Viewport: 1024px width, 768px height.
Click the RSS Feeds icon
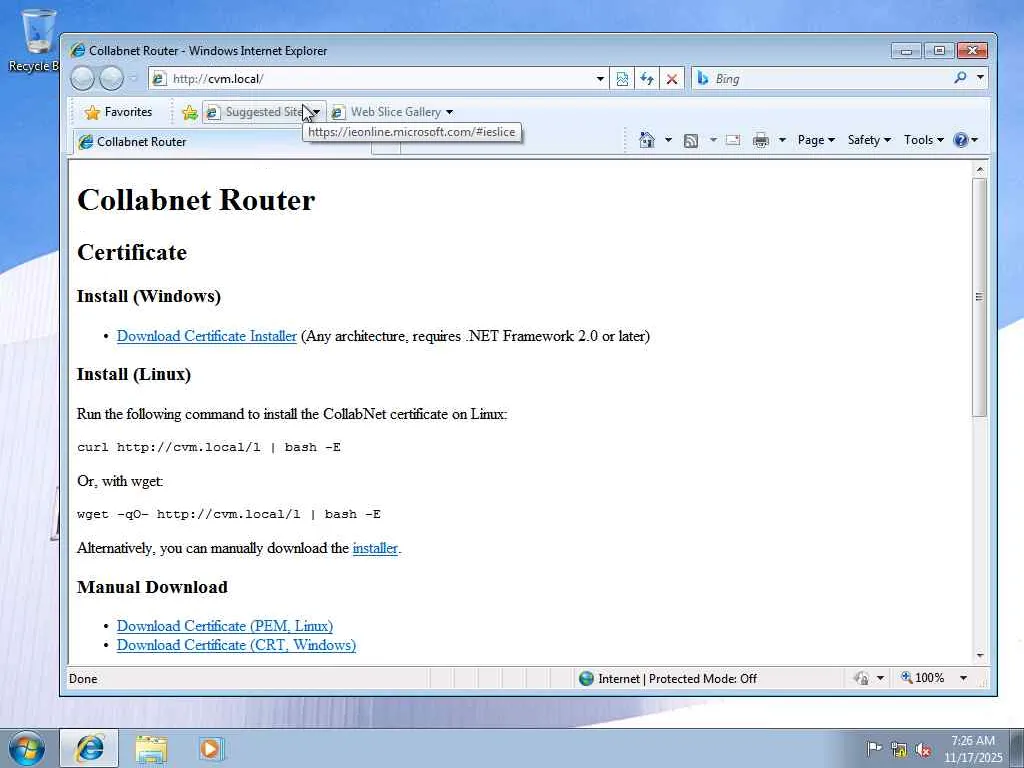point(691,140)
